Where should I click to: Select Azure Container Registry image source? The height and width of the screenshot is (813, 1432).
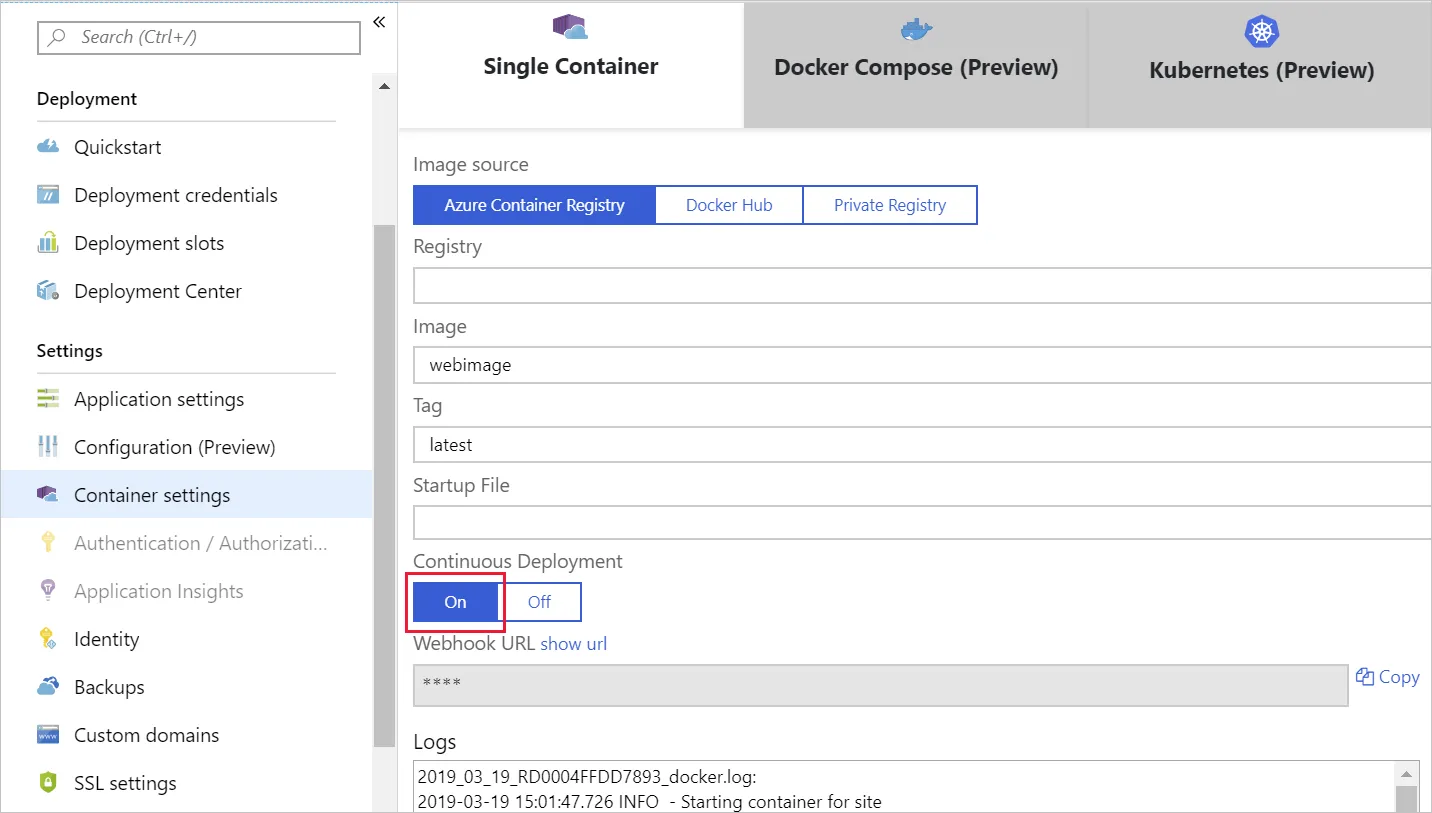(534, 205)
